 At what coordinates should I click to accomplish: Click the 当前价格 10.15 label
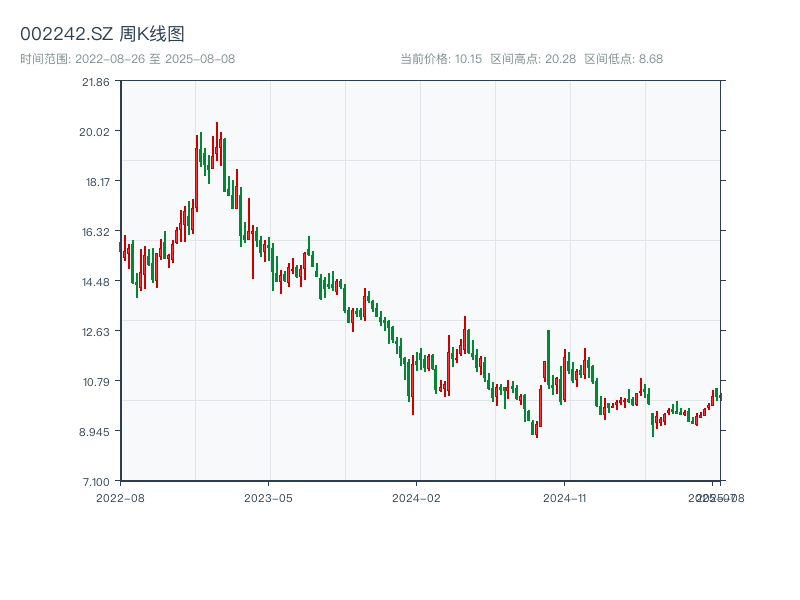point(441,59)
